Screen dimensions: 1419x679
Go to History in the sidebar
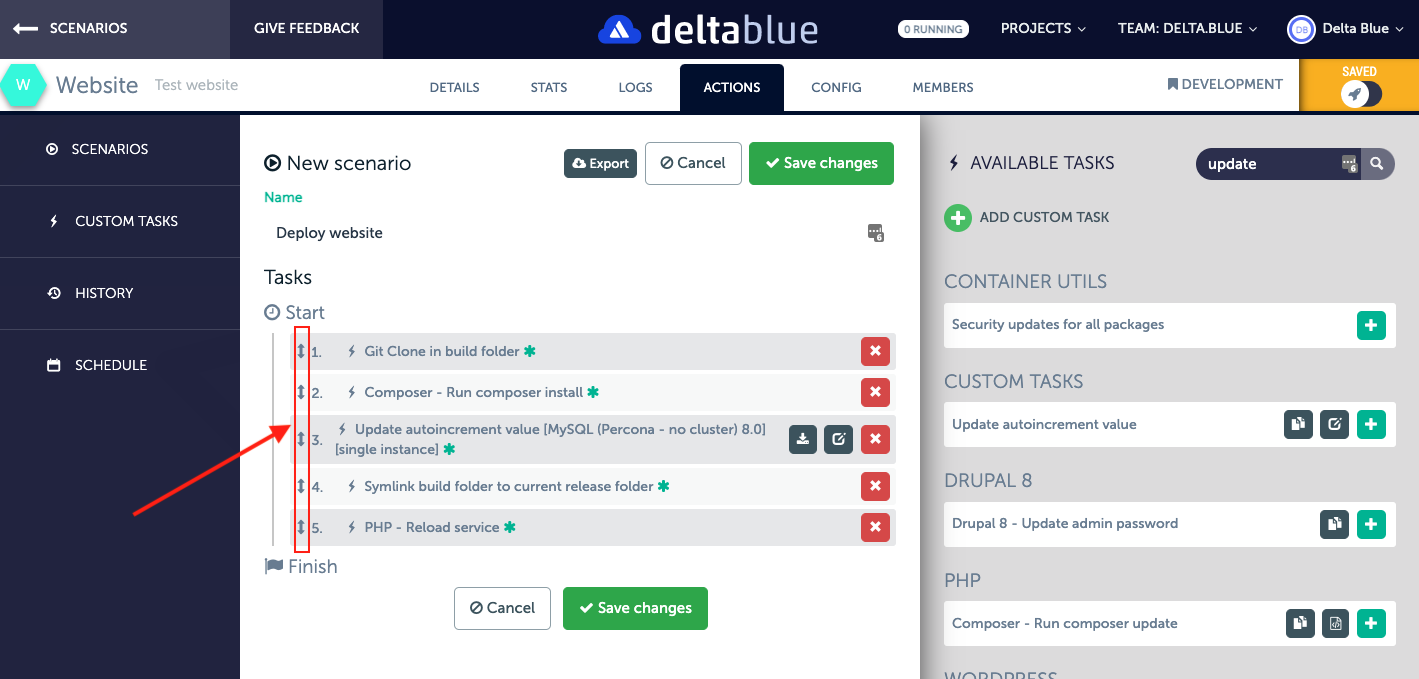pyautogui.click(x=104, y=293)
